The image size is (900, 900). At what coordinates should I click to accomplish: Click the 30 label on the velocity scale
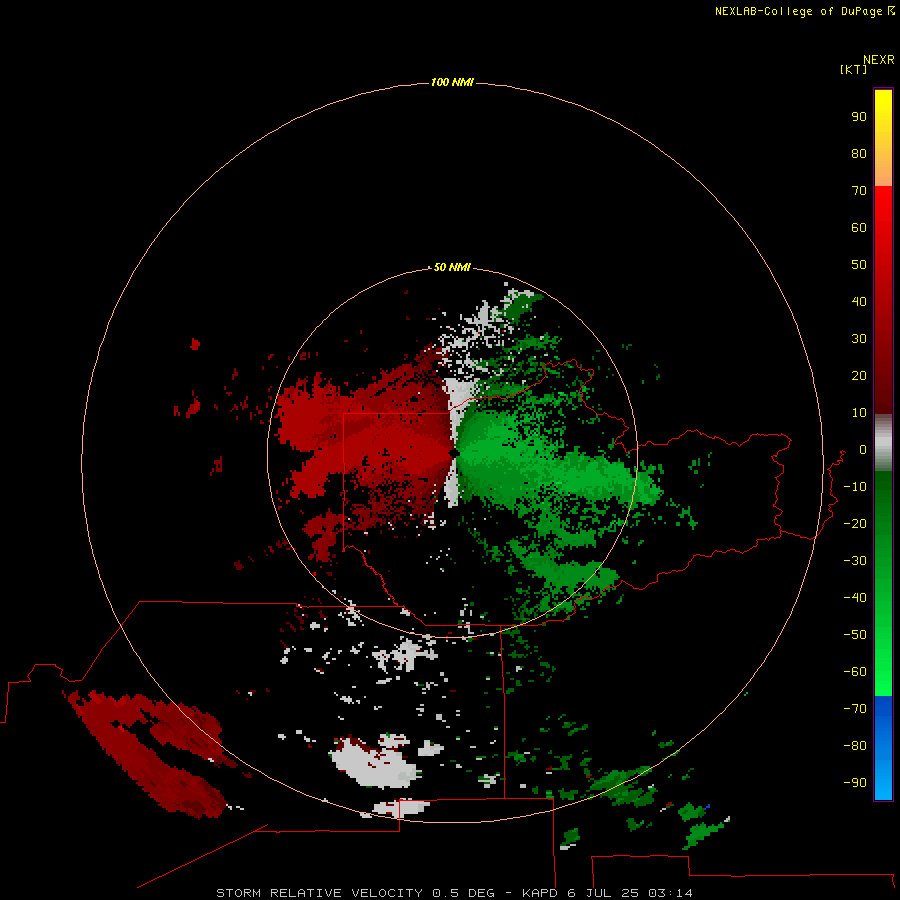point(859,339)
